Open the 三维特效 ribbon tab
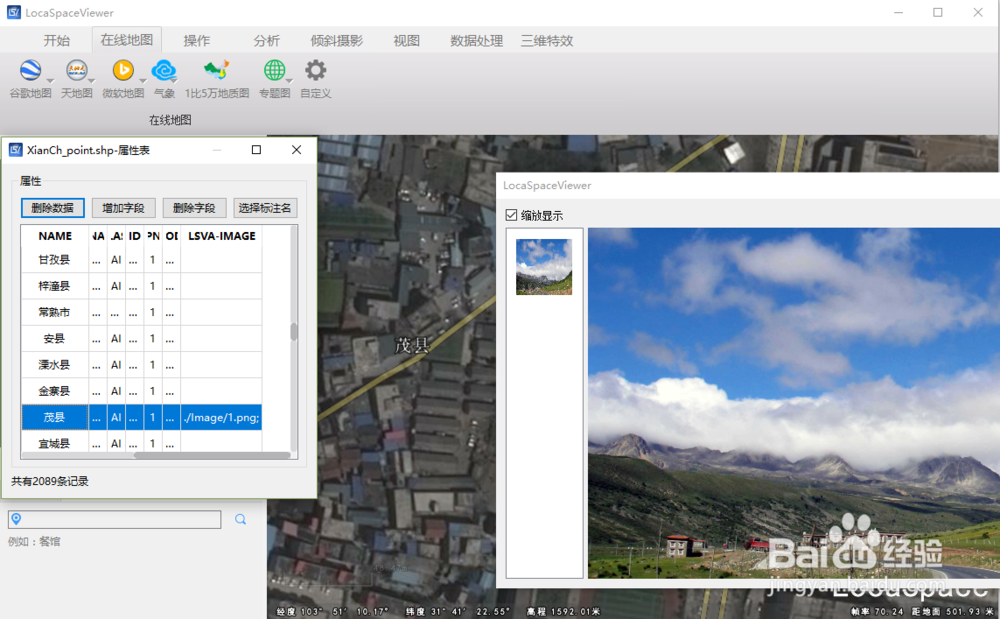 point(547,41)
